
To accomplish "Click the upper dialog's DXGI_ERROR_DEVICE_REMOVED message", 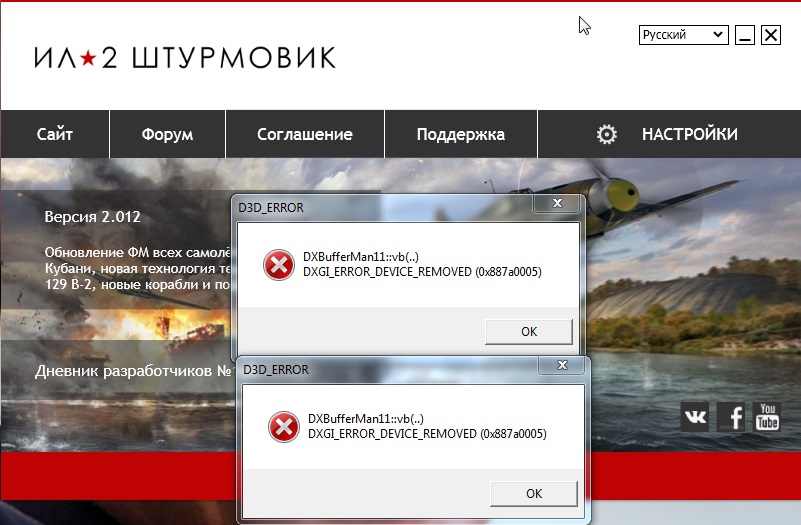I will [x=422, y=272].
